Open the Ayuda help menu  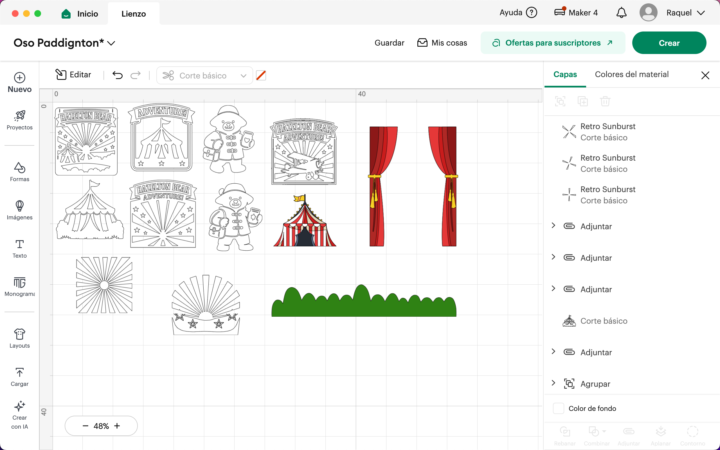click(x=518, y=13)
